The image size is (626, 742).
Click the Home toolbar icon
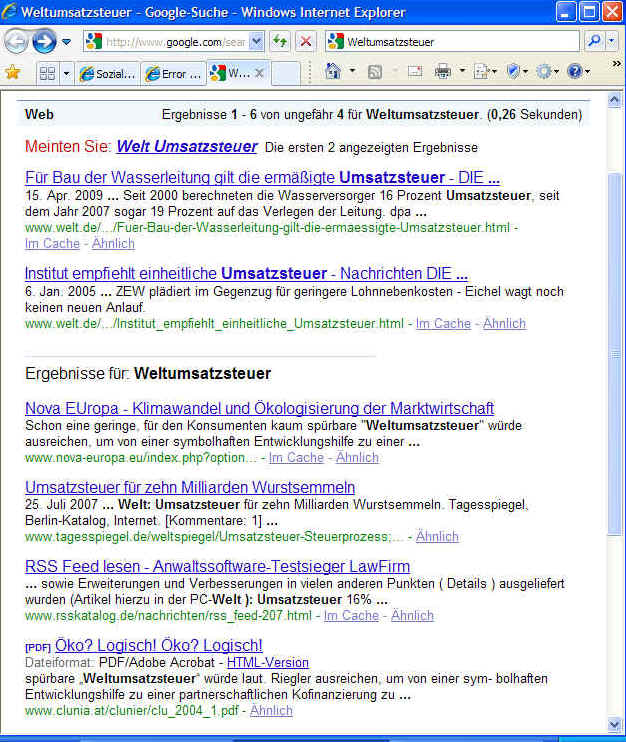point(333,72)
